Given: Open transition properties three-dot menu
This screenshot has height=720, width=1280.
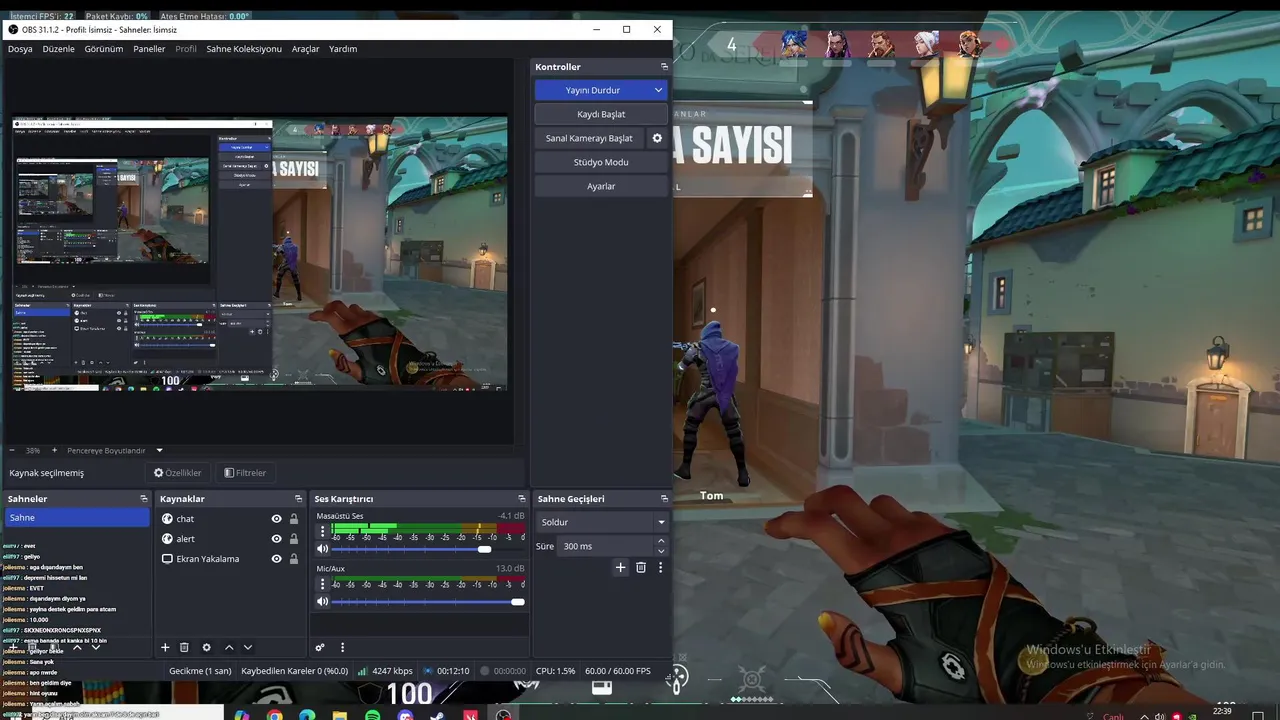Looking at the screenshot, I should tap(660, 567).
